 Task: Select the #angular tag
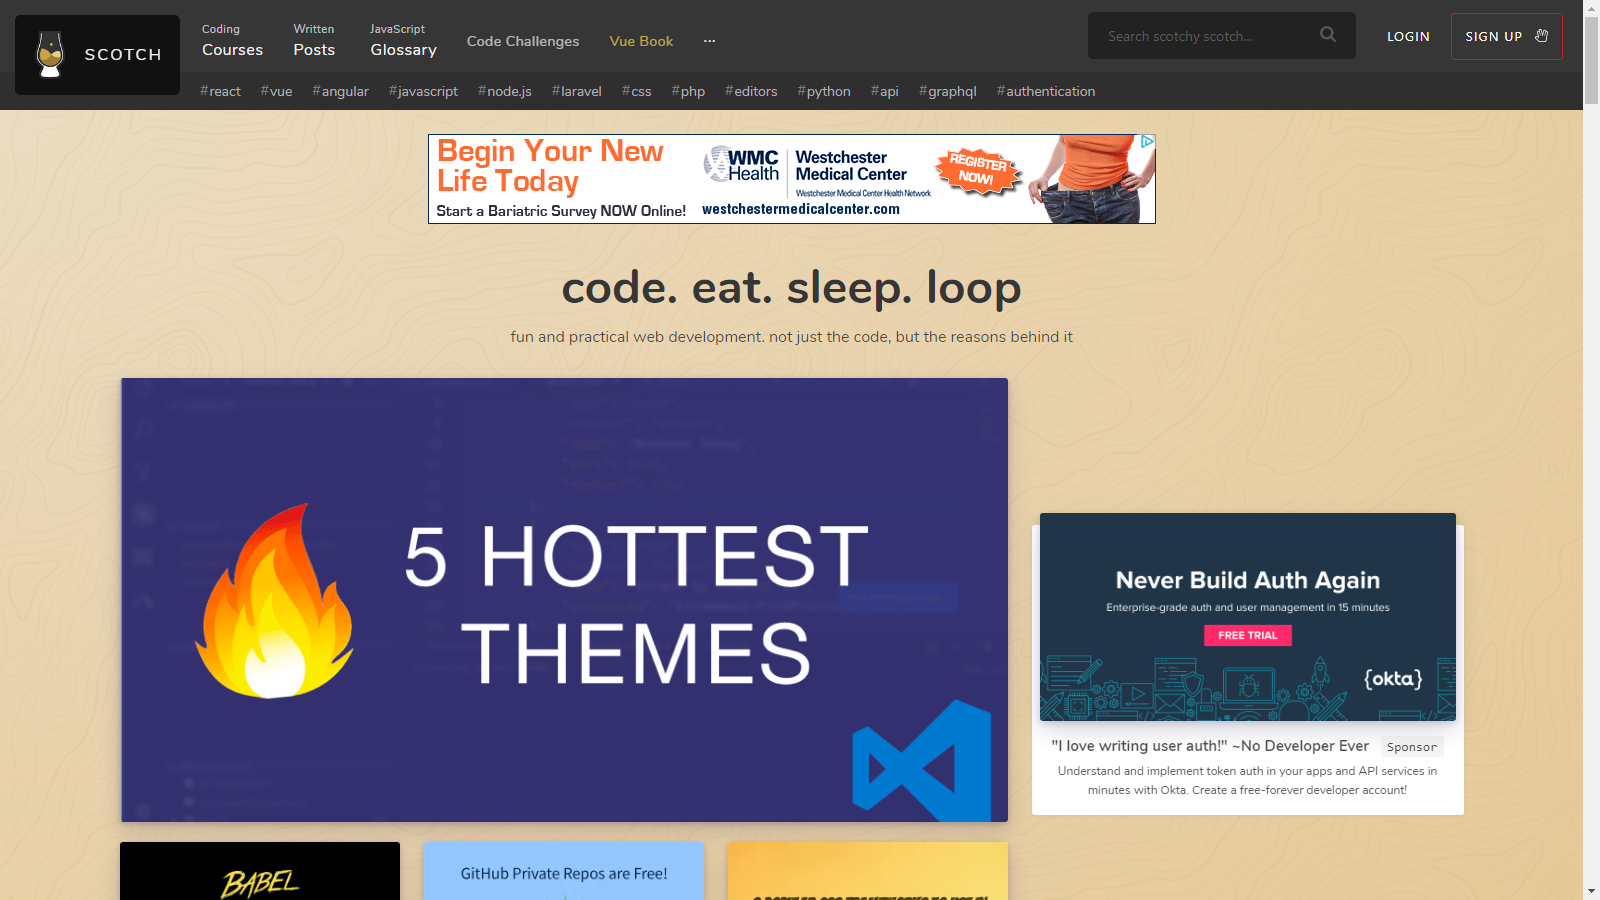pos(340,91)
